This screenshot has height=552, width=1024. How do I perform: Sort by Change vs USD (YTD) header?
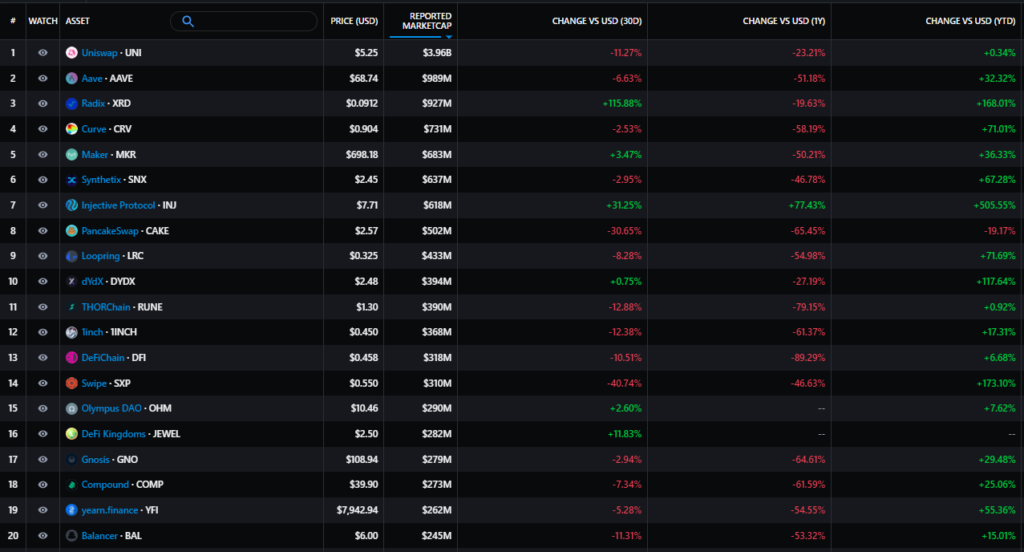click(x=970, y=21)
